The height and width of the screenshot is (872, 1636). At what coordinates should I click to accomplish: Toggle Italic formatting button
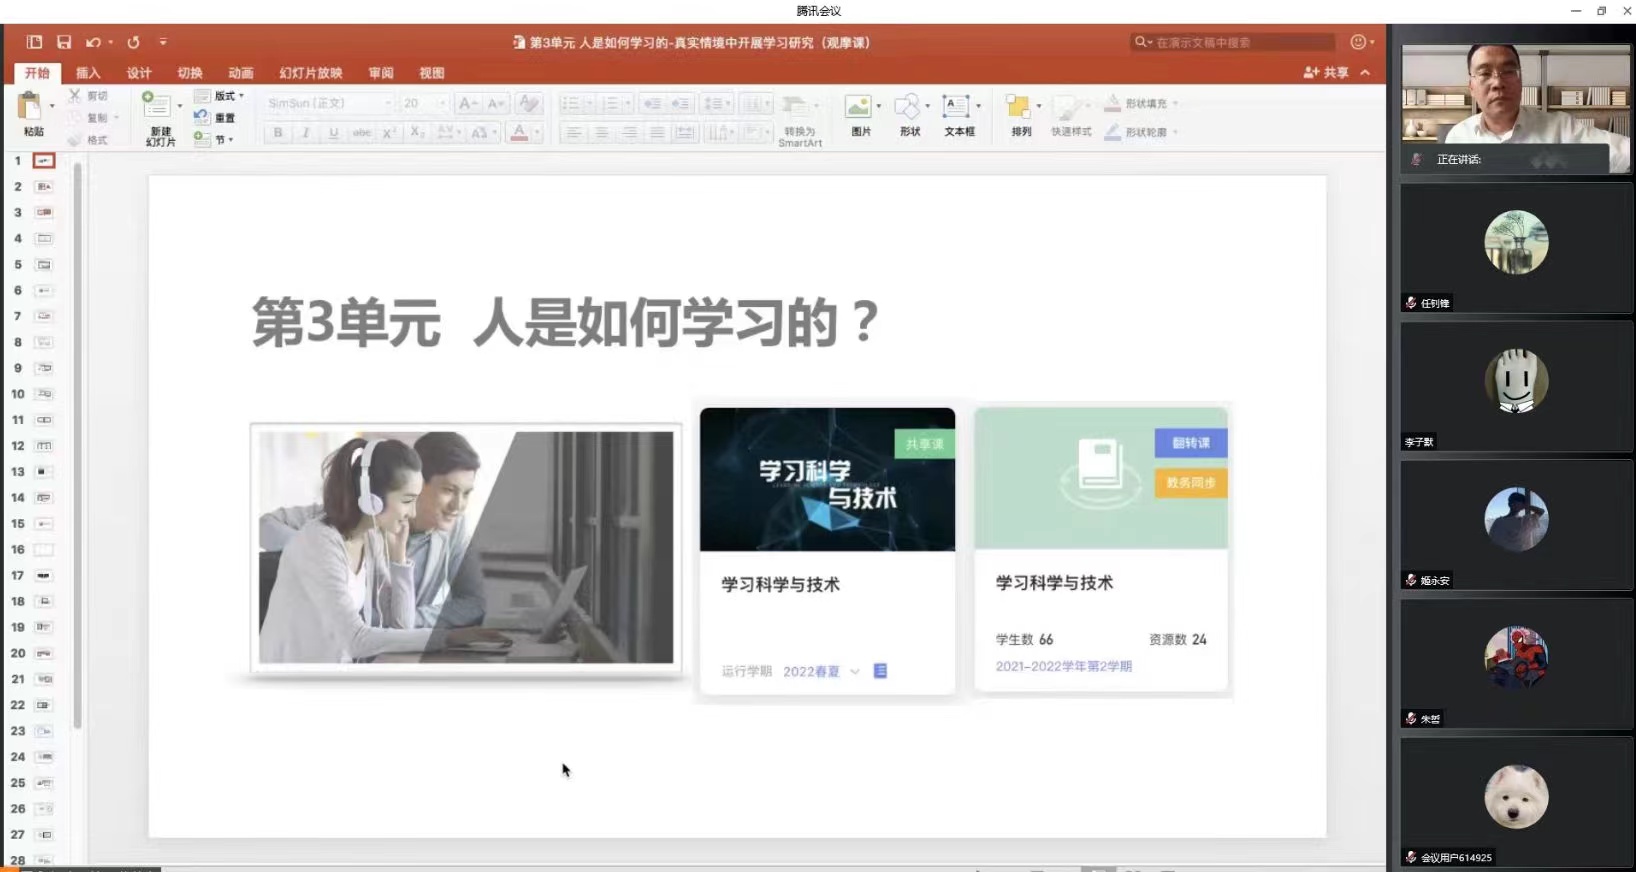306,132
